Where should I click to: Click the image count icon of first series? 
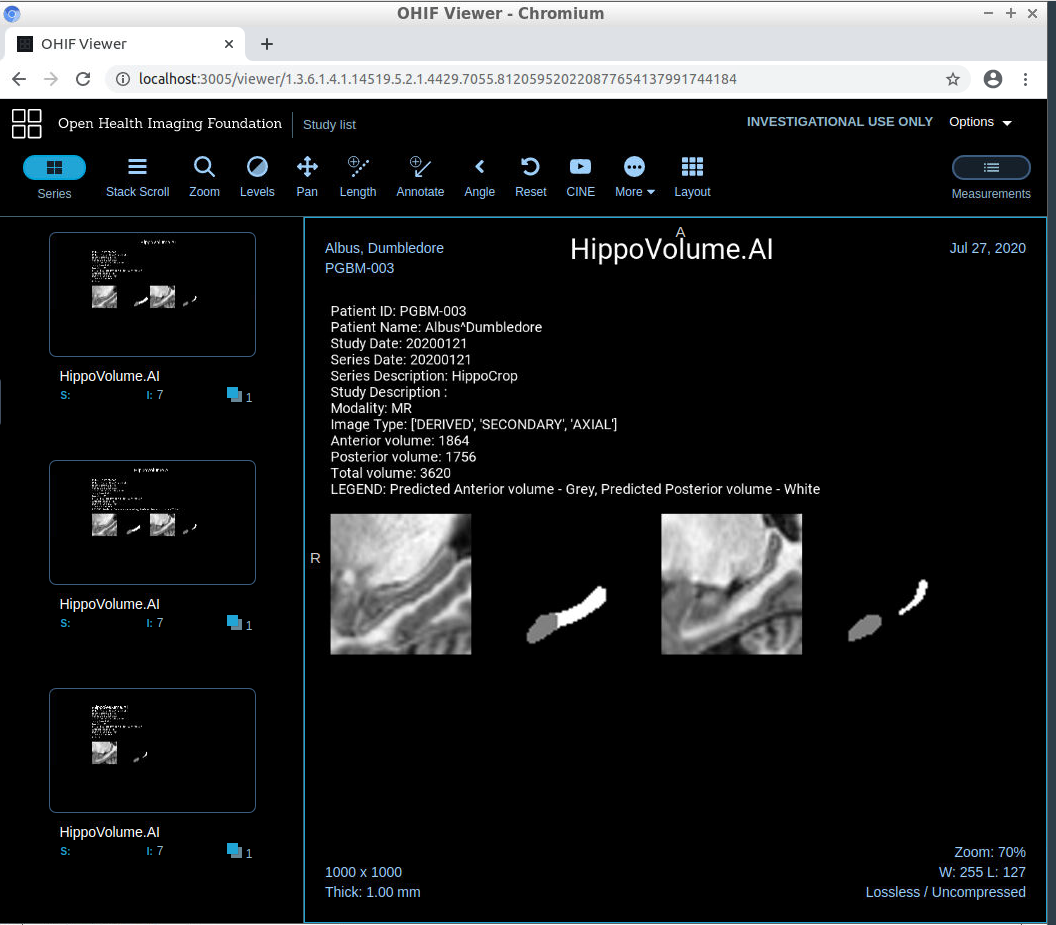coord(234,394)
